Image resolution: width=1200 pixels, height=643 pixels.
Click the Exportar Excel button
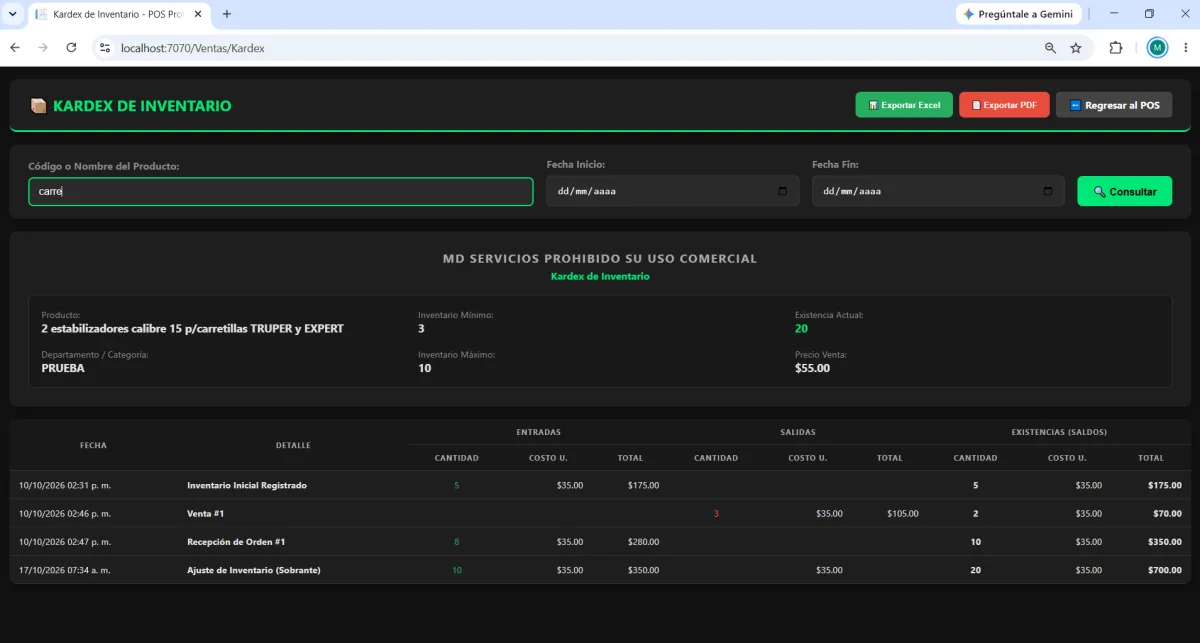point(904,105)
